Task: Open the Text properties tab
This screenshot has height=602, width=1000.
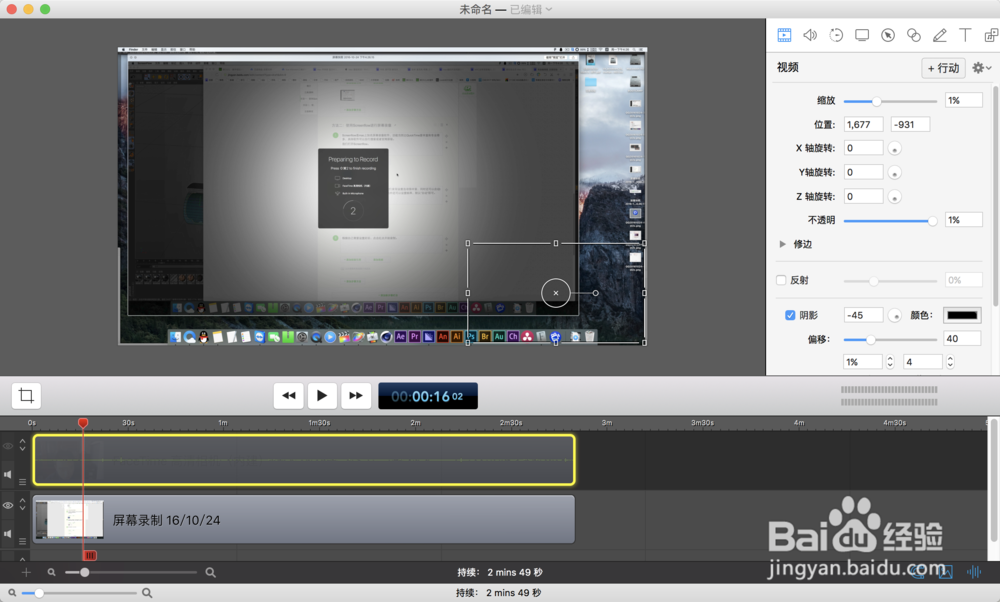Action: tap(965, 35)
